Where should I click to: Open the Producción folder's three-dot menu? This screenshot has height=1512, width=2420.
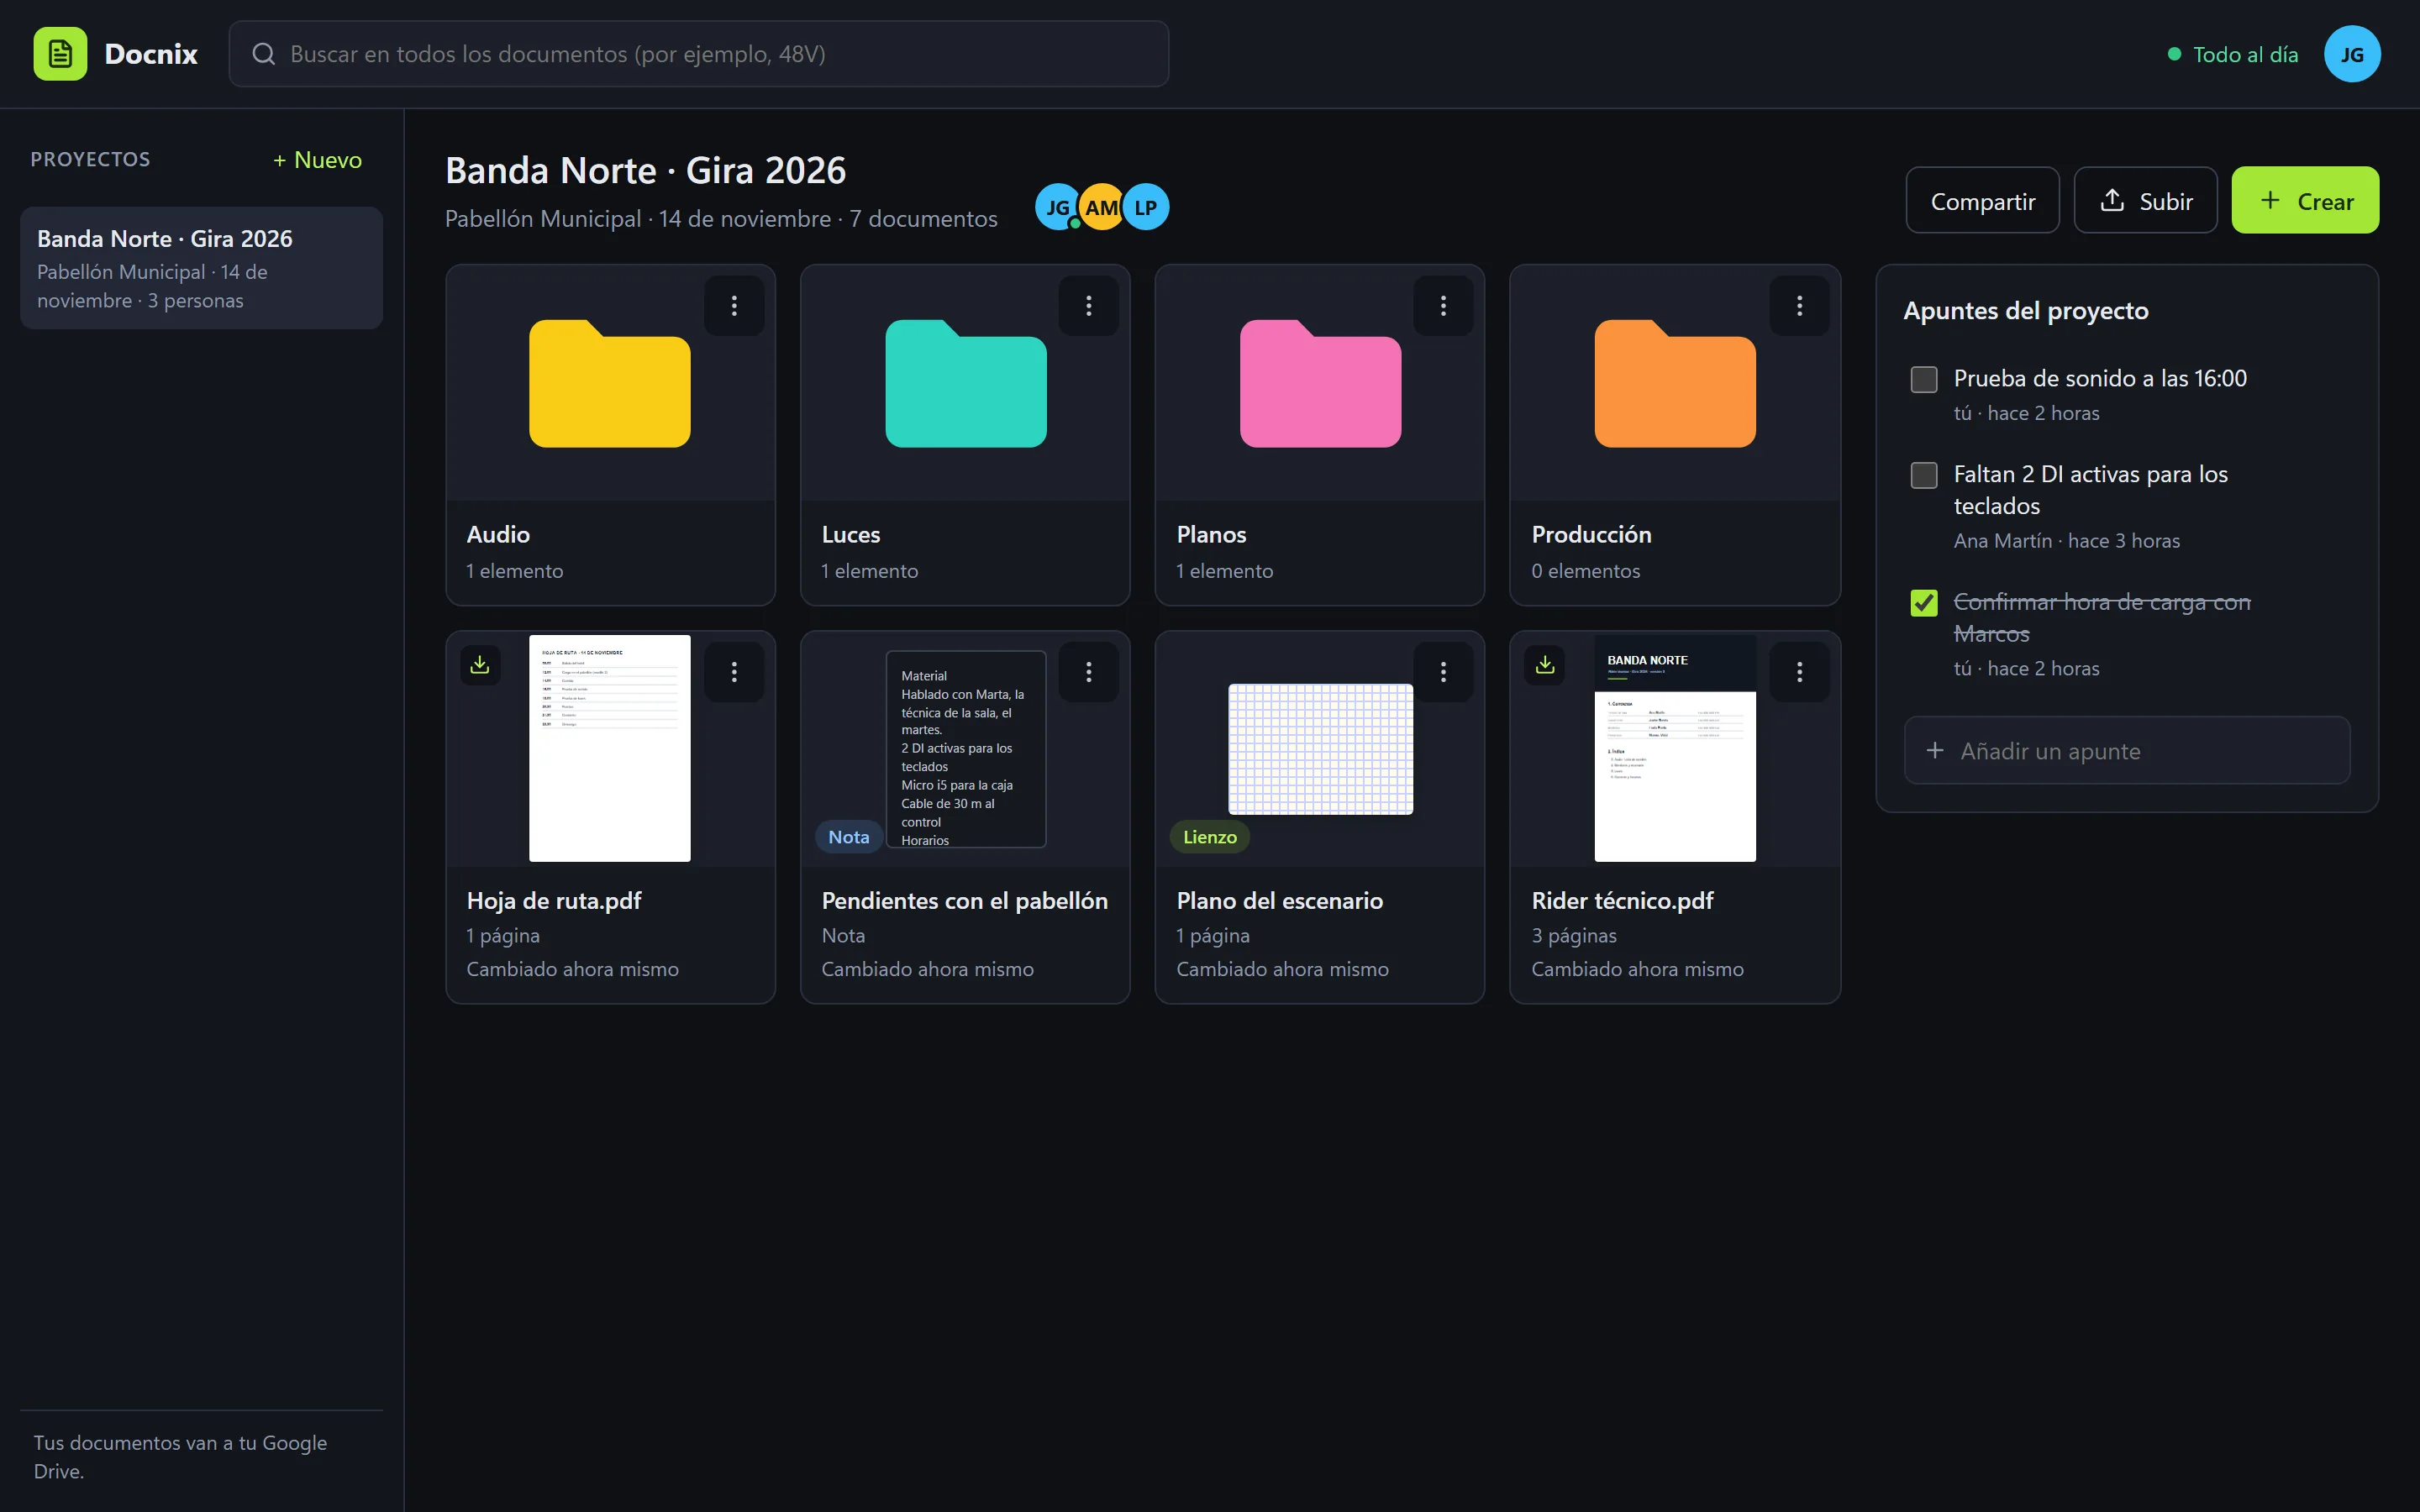point(1799,306)
